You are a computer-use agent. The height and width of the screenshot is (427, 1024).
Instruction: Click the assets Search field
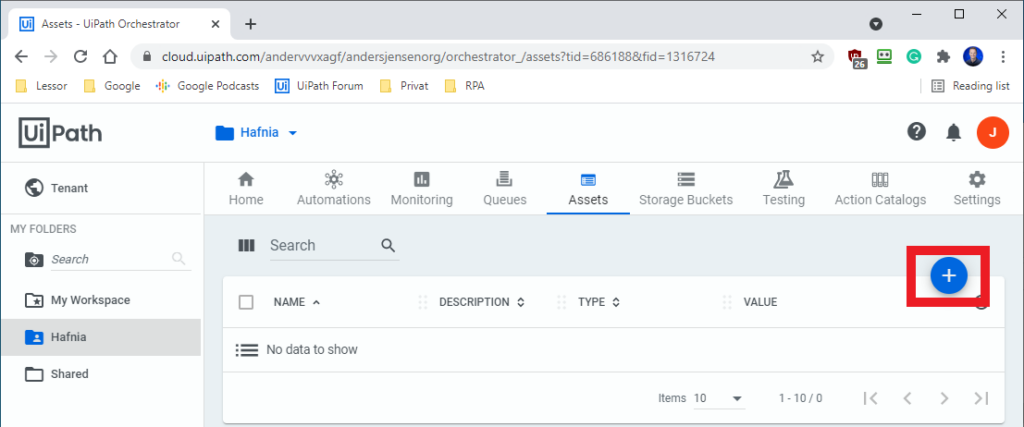pyautogui.click(x=324, y=245)
